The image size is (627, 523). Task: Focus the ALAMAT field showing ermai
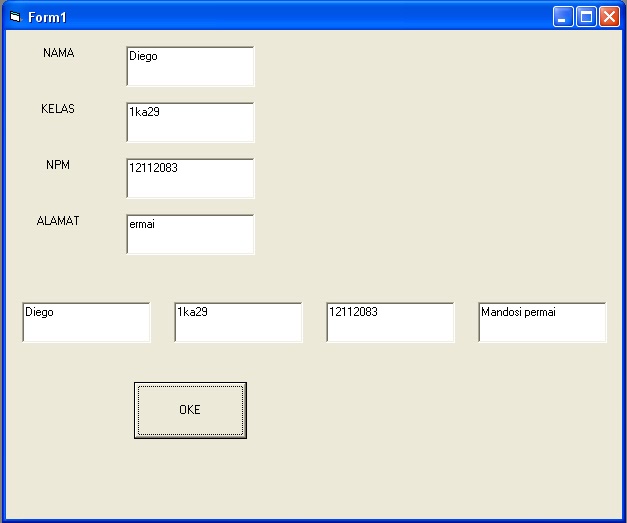(190, 234)
